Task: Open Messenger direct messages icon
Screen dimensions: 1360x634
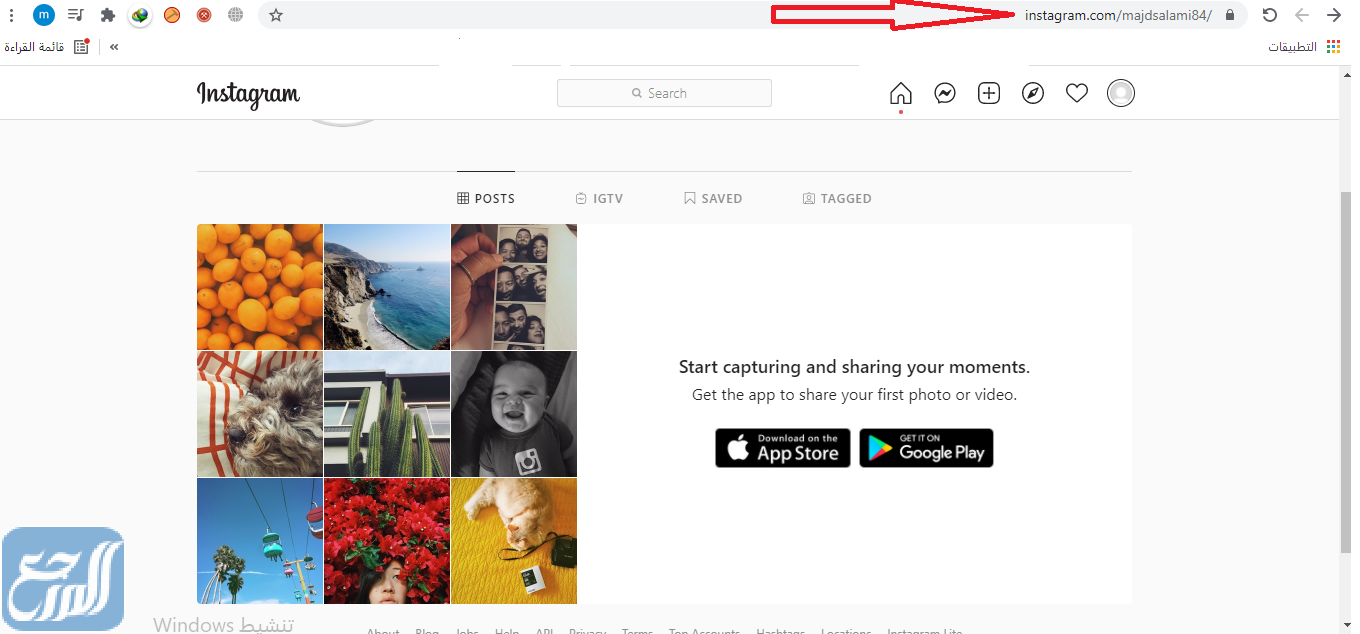Action: [945, 93]
